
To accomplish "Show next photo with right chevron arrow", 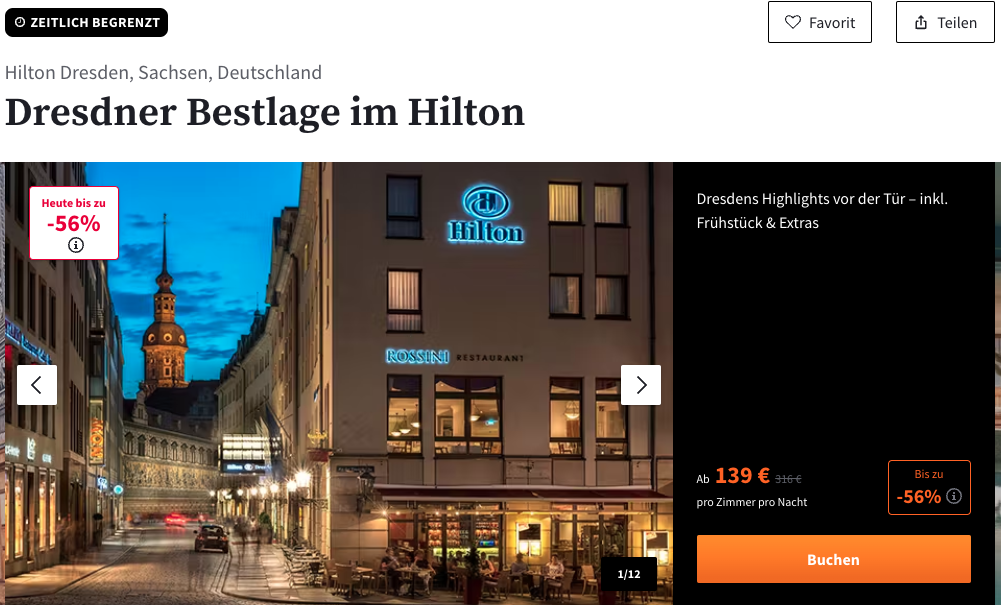I will (x=641, y=385).
